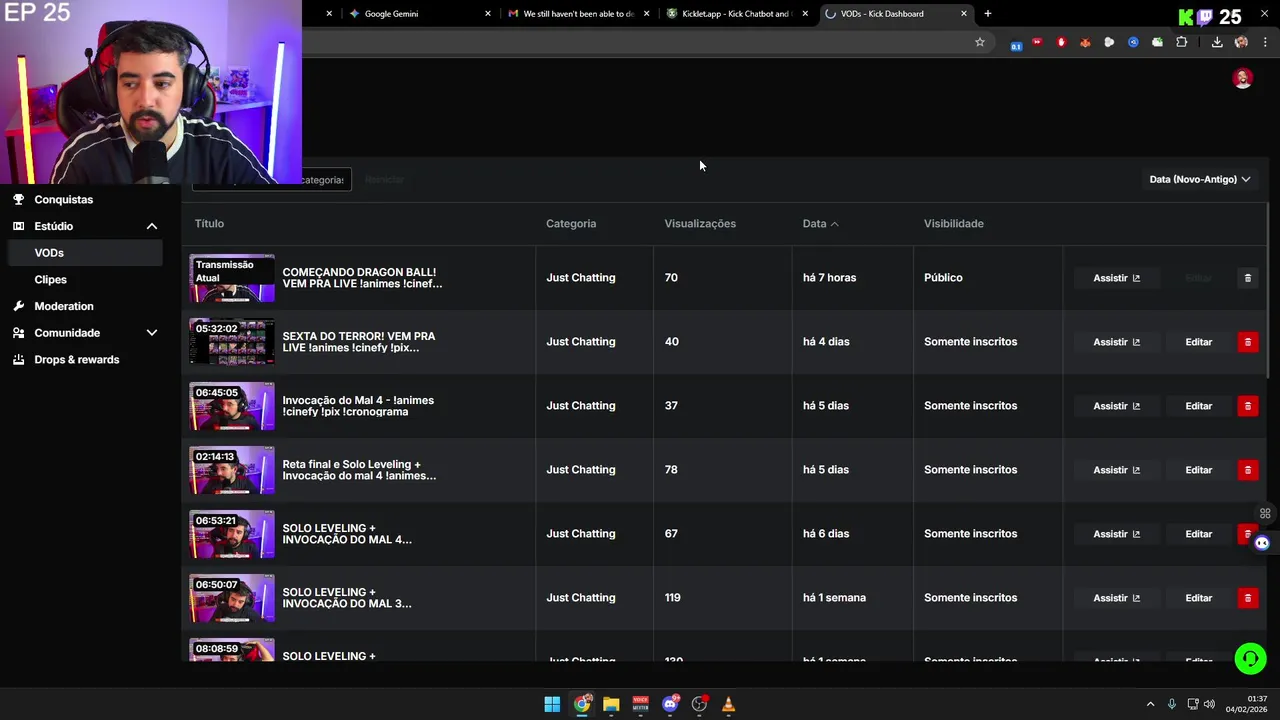
Task: Delete the SEXTA DO TERROR VOD
Action: (1247, 342)
